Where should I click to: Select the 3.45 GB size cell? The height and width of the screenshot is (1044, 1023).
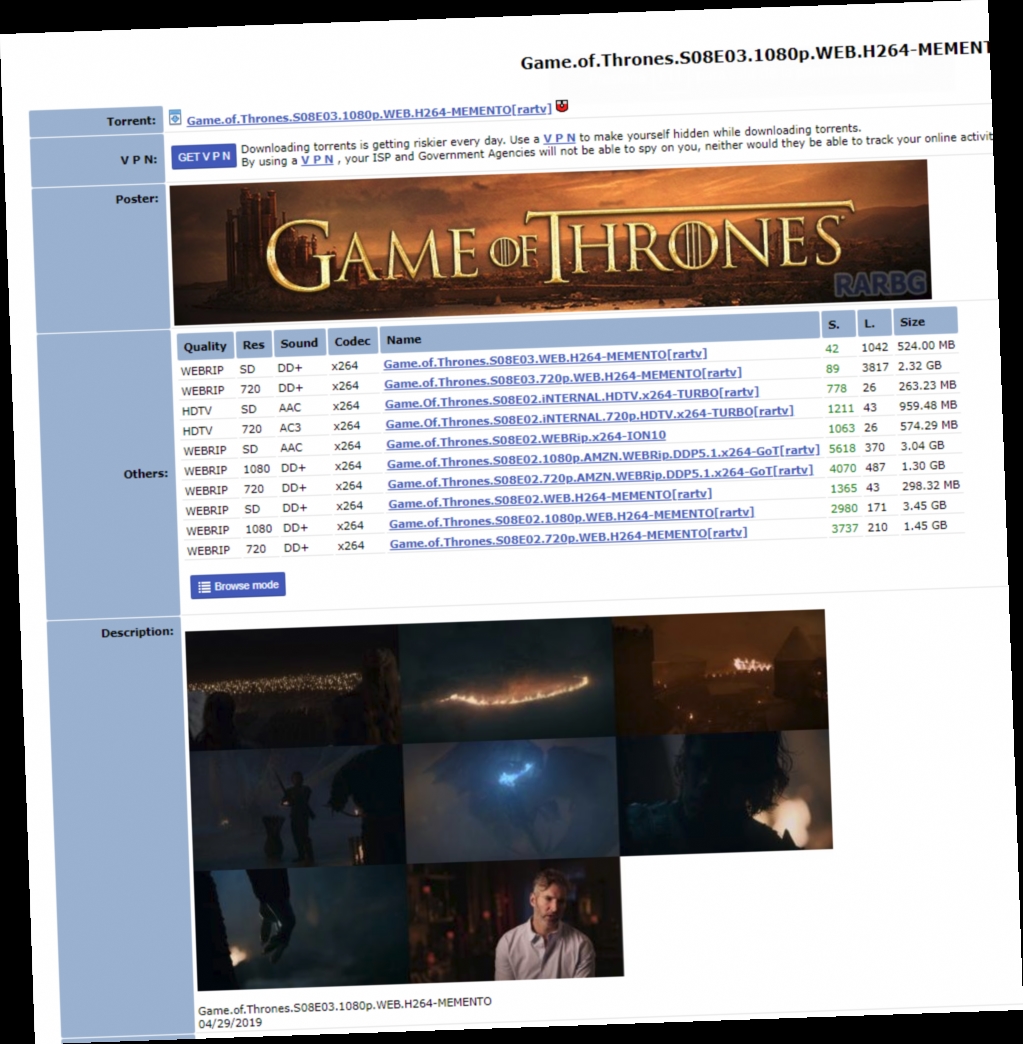pyautogui.click(x=924, y=505)
